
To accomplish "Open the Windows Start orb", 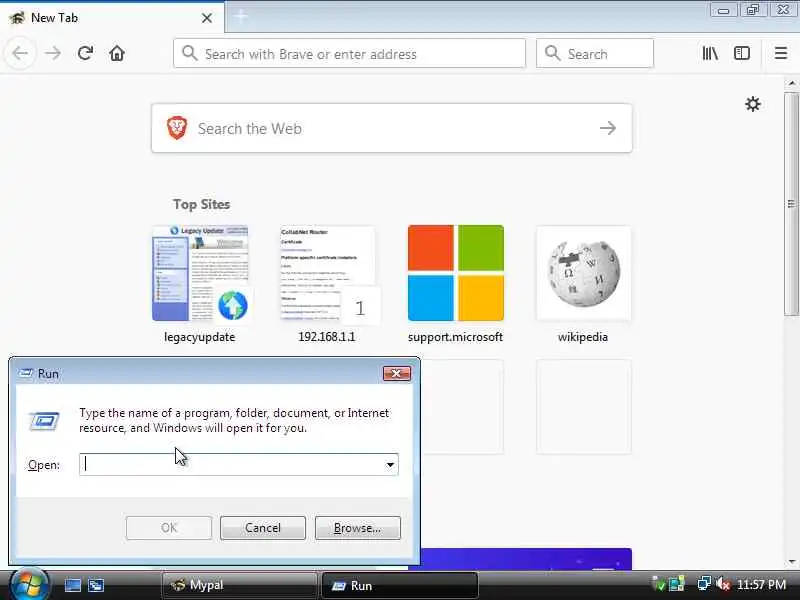I will pyautogui.click(x=28, y=584).
